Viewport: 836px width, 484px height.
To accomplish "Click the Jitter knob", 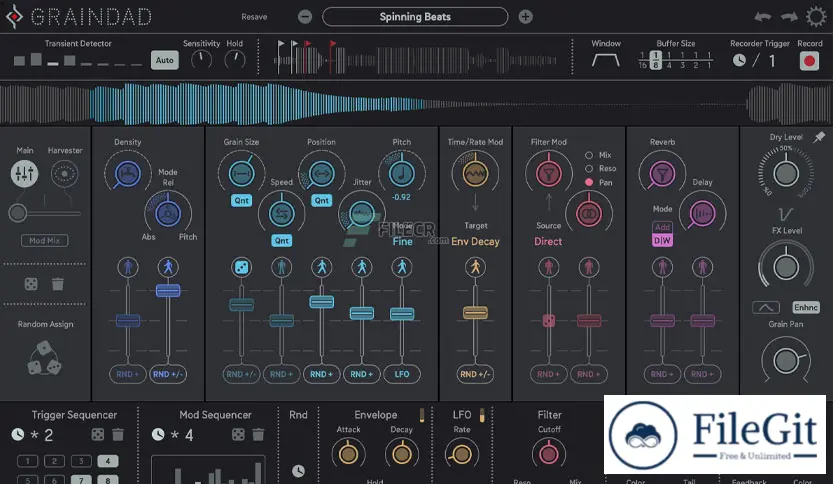I will point(361,214).
